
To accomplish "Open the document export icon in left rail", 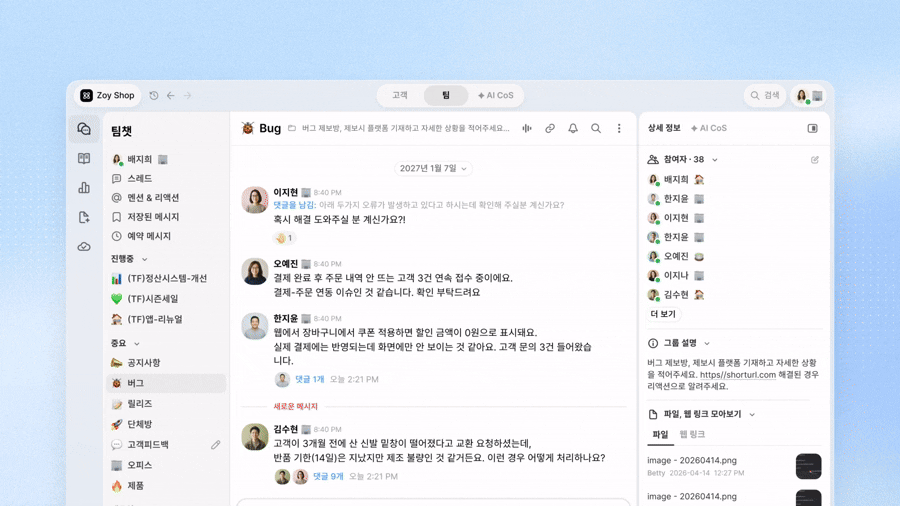I will pyautogui.click(x=84, y=217).
